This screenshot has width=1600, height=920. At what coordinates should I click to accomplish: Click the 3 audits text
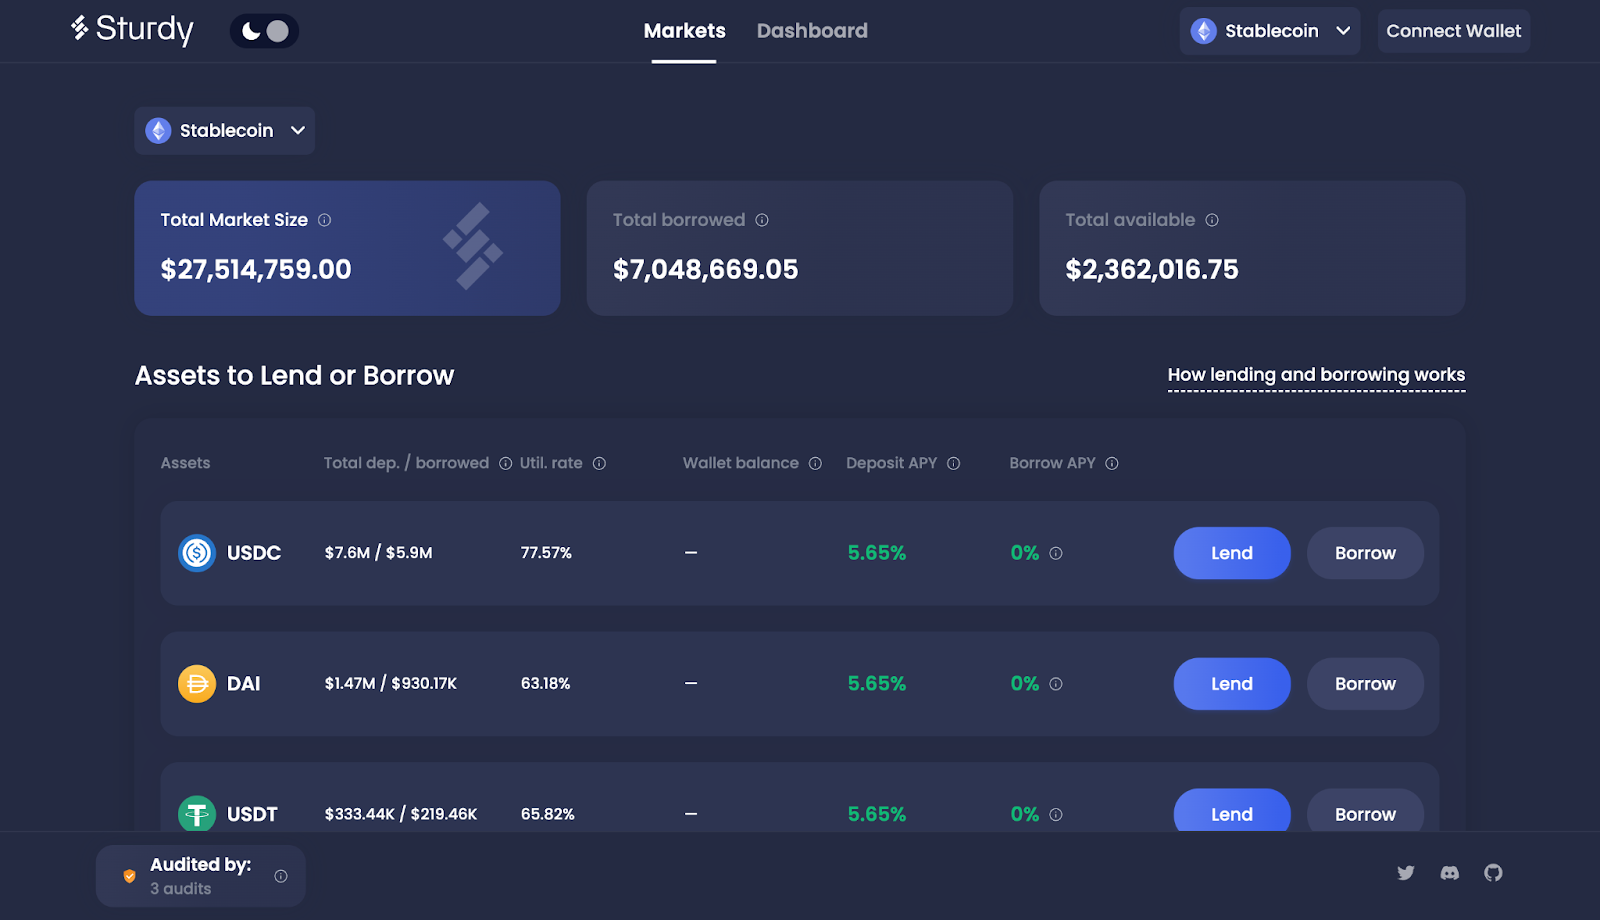[x=181, y=889]
